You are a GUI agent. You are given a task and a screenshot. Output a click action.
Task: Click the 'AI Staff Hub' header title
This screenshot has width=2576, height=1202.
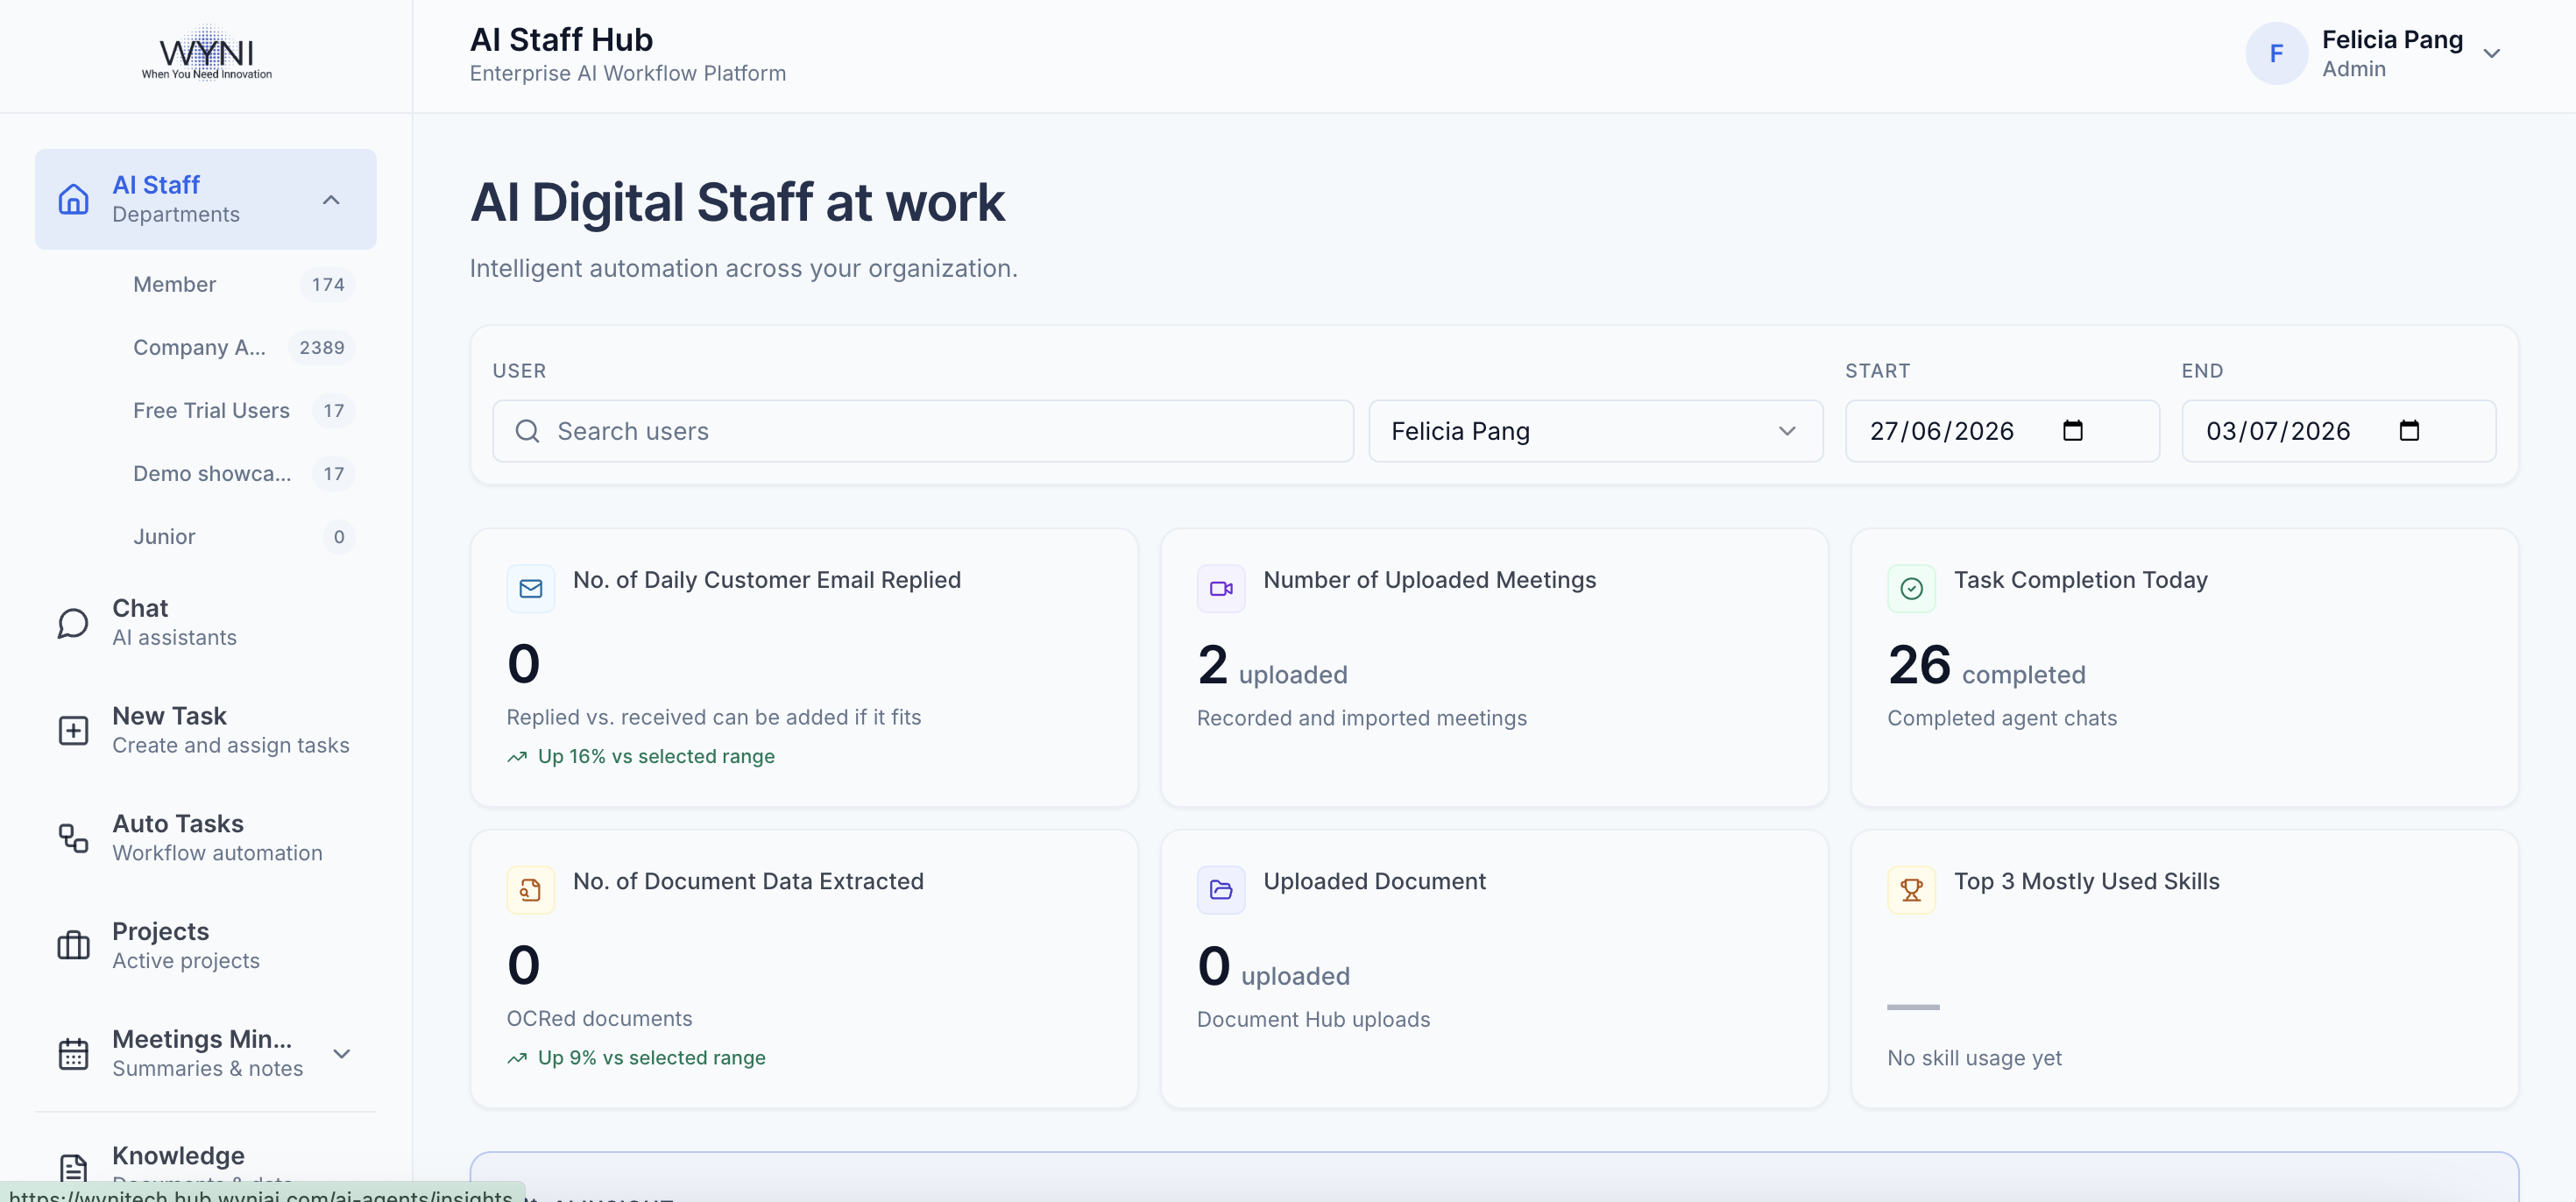(x=561, y=40)
